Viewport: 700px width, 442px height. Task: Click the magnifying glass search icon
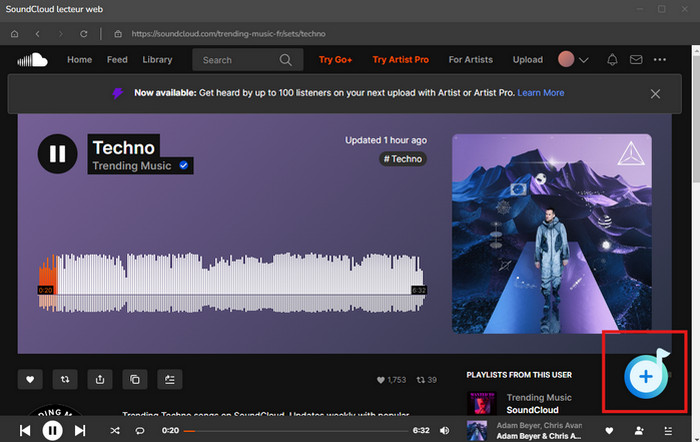click(x=286, y=60)
